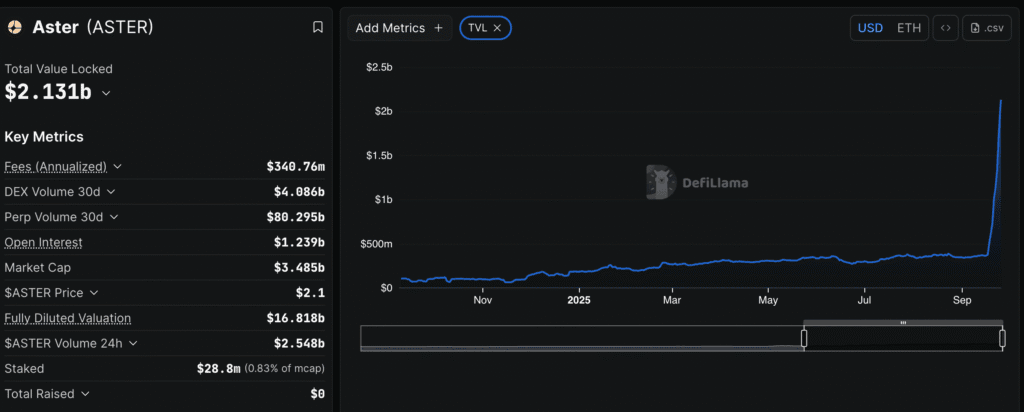Expand the $ASTER Price row
Viewport: 1024px width, 412px height.
pos(93,293)
